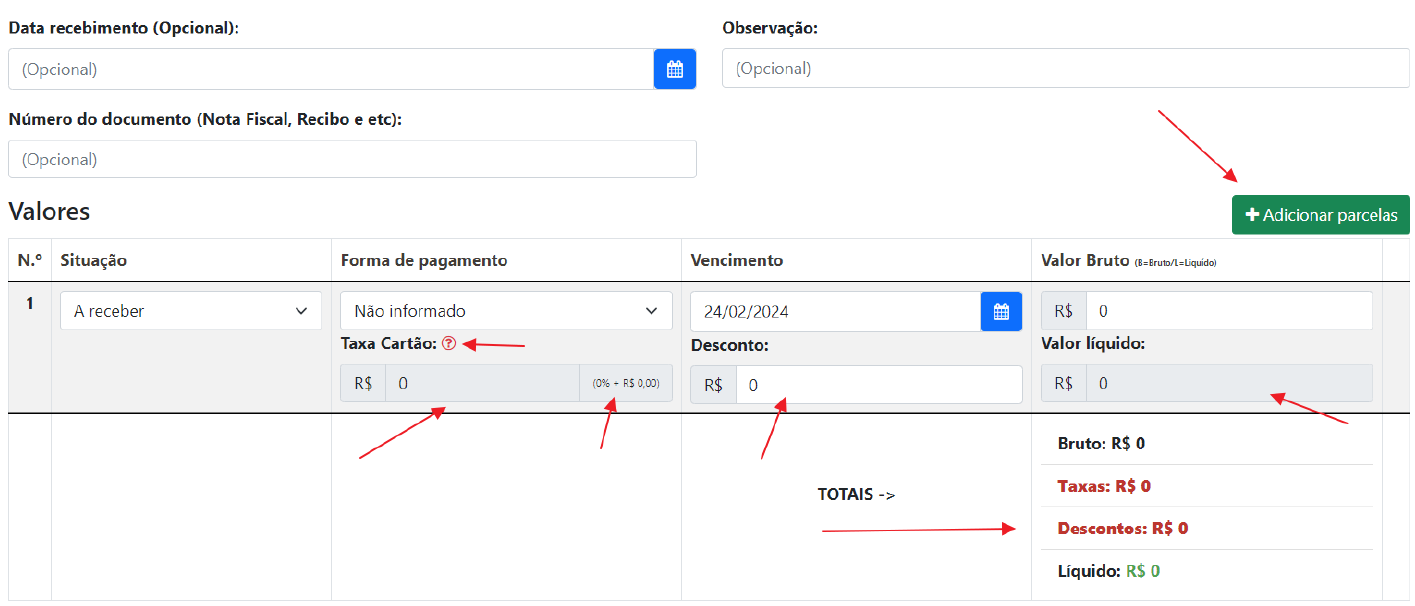The height and width of the screenshot is (606, 1415).
Task: Click the Valor Bruto column header
Action: 1084,260
